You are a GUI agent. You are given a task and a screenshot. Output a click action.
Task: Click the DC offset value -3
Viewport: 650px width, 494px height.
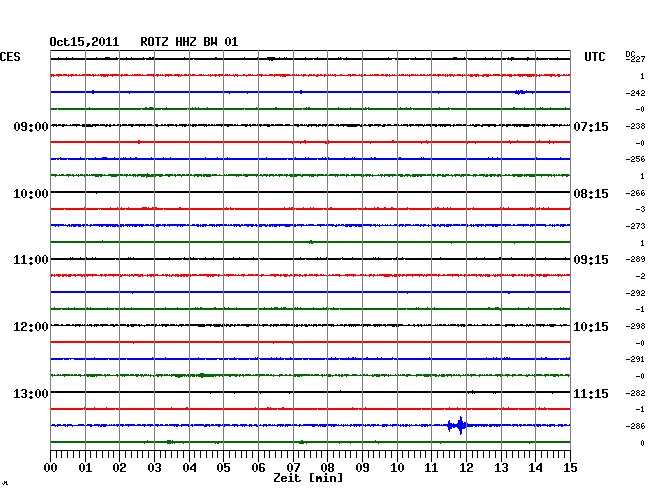pos(640,209)
